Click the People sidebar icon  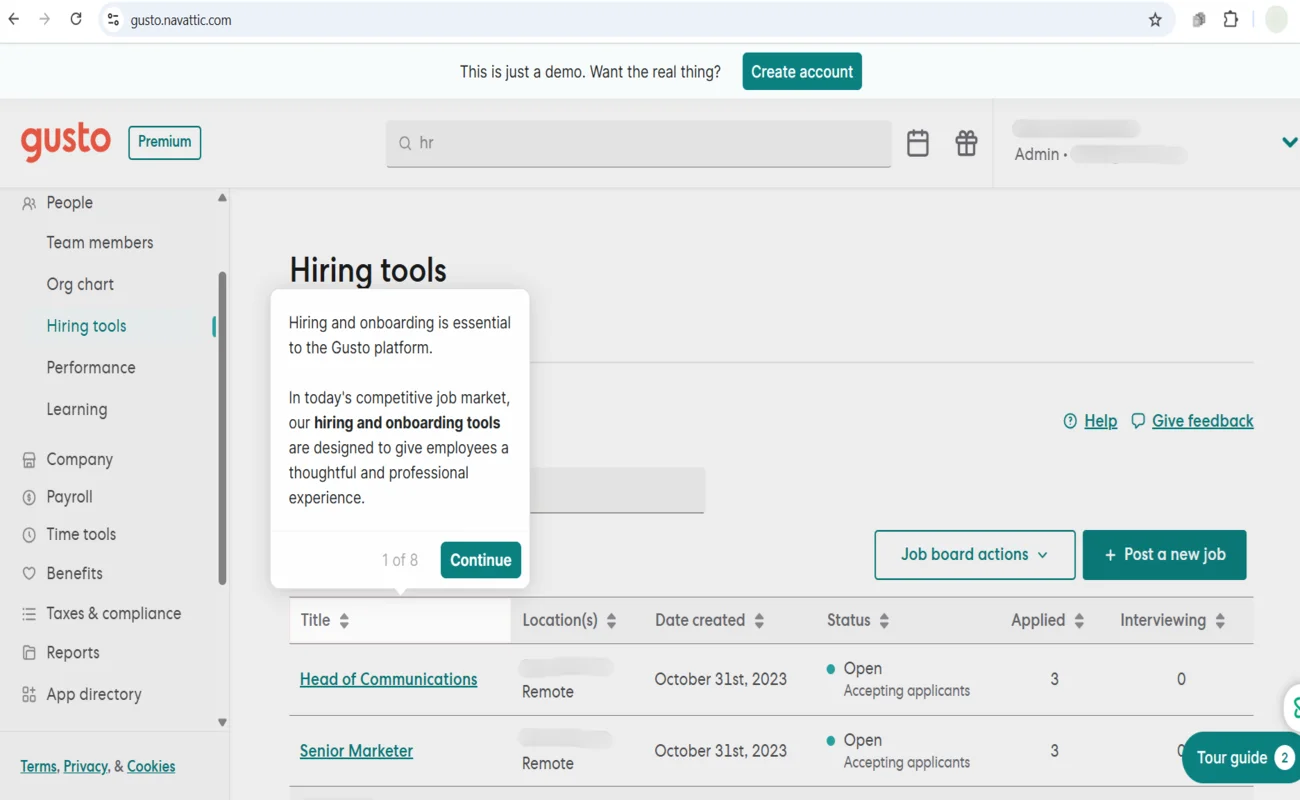pyautogui.click(x=29, y=203)
